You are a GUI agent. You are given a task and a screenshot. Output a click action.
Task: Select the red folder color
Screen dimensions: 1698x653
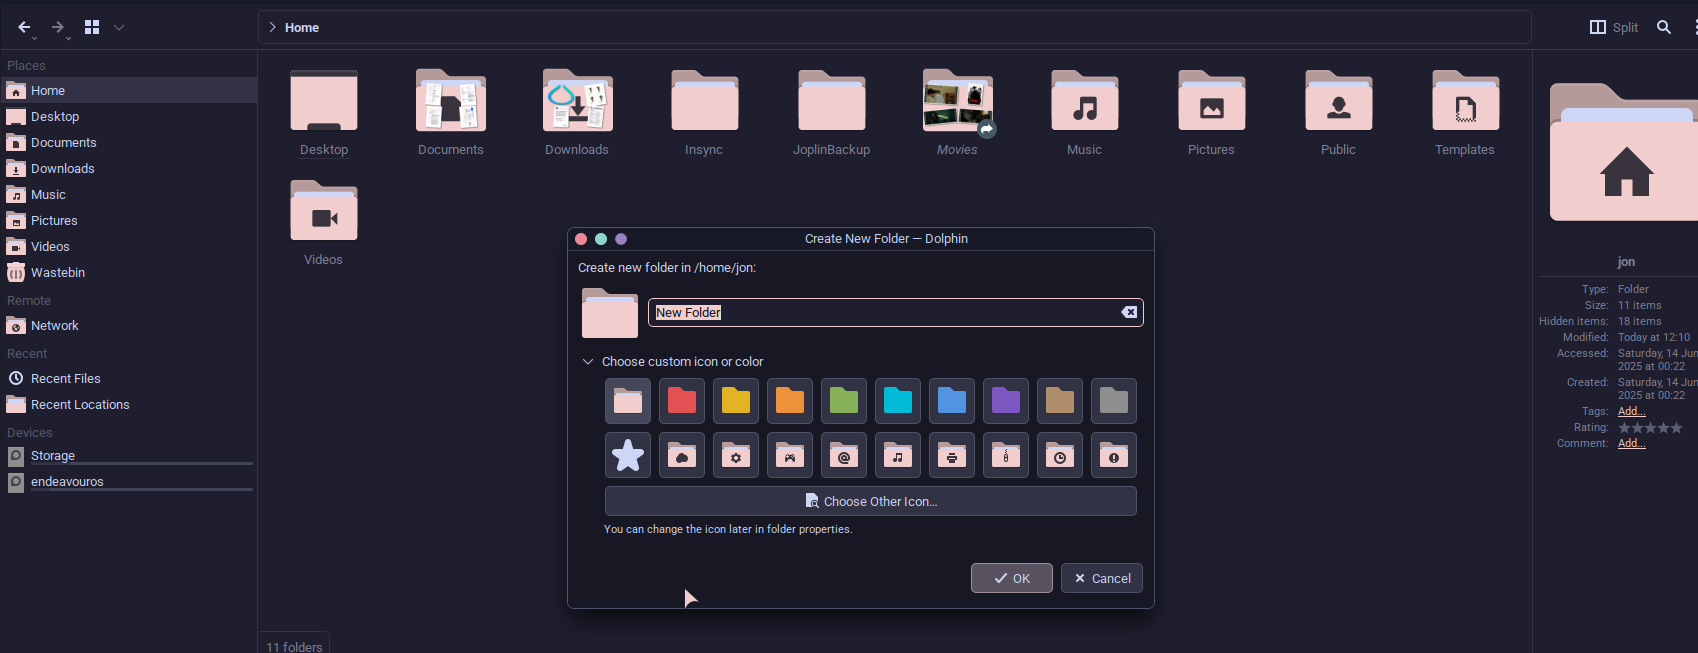[x=682, y=402]
